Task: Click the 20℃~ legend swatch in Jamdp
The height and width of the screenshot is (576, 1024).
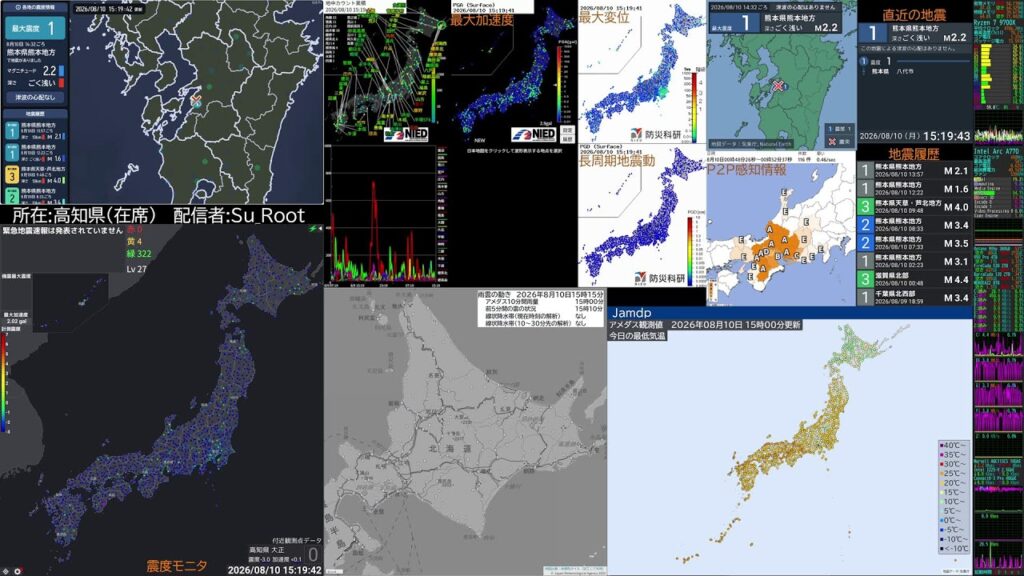Action: click(941, 483)
